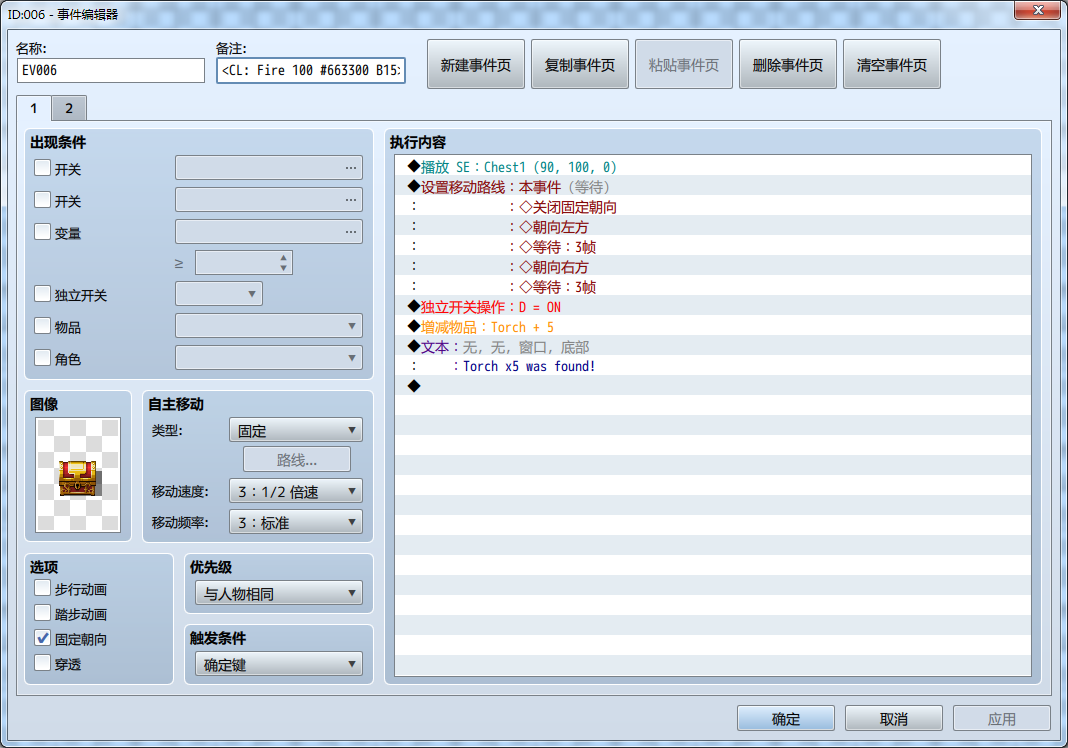The width and height of the screenshot is (1068, 748).
Task: Enable the 穿透 option
Action: pos(42,663)
